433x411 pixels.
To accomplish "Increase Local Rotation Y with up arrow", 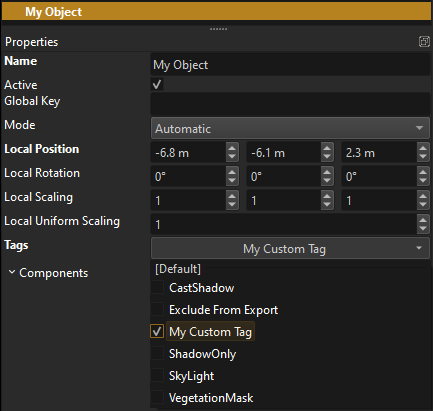I will (x=327, y=172).
